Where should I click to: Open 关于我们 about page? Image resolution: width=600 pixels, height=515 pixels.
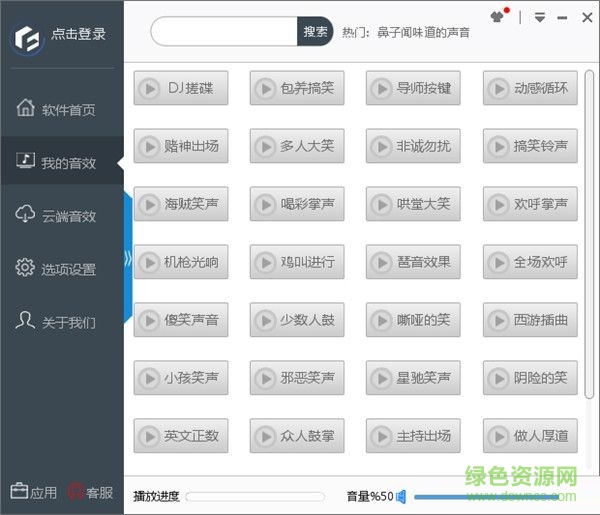(62, 321)
